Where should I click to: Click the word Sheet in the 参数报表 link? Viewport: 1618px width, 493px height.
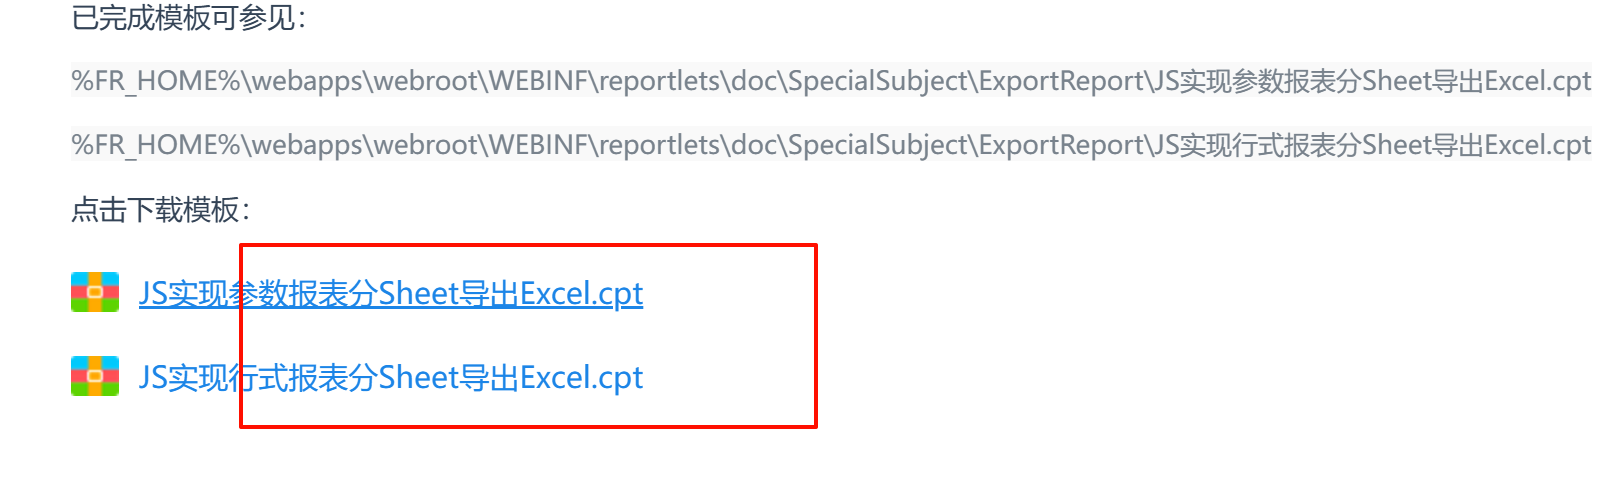[x=418, y=293]
